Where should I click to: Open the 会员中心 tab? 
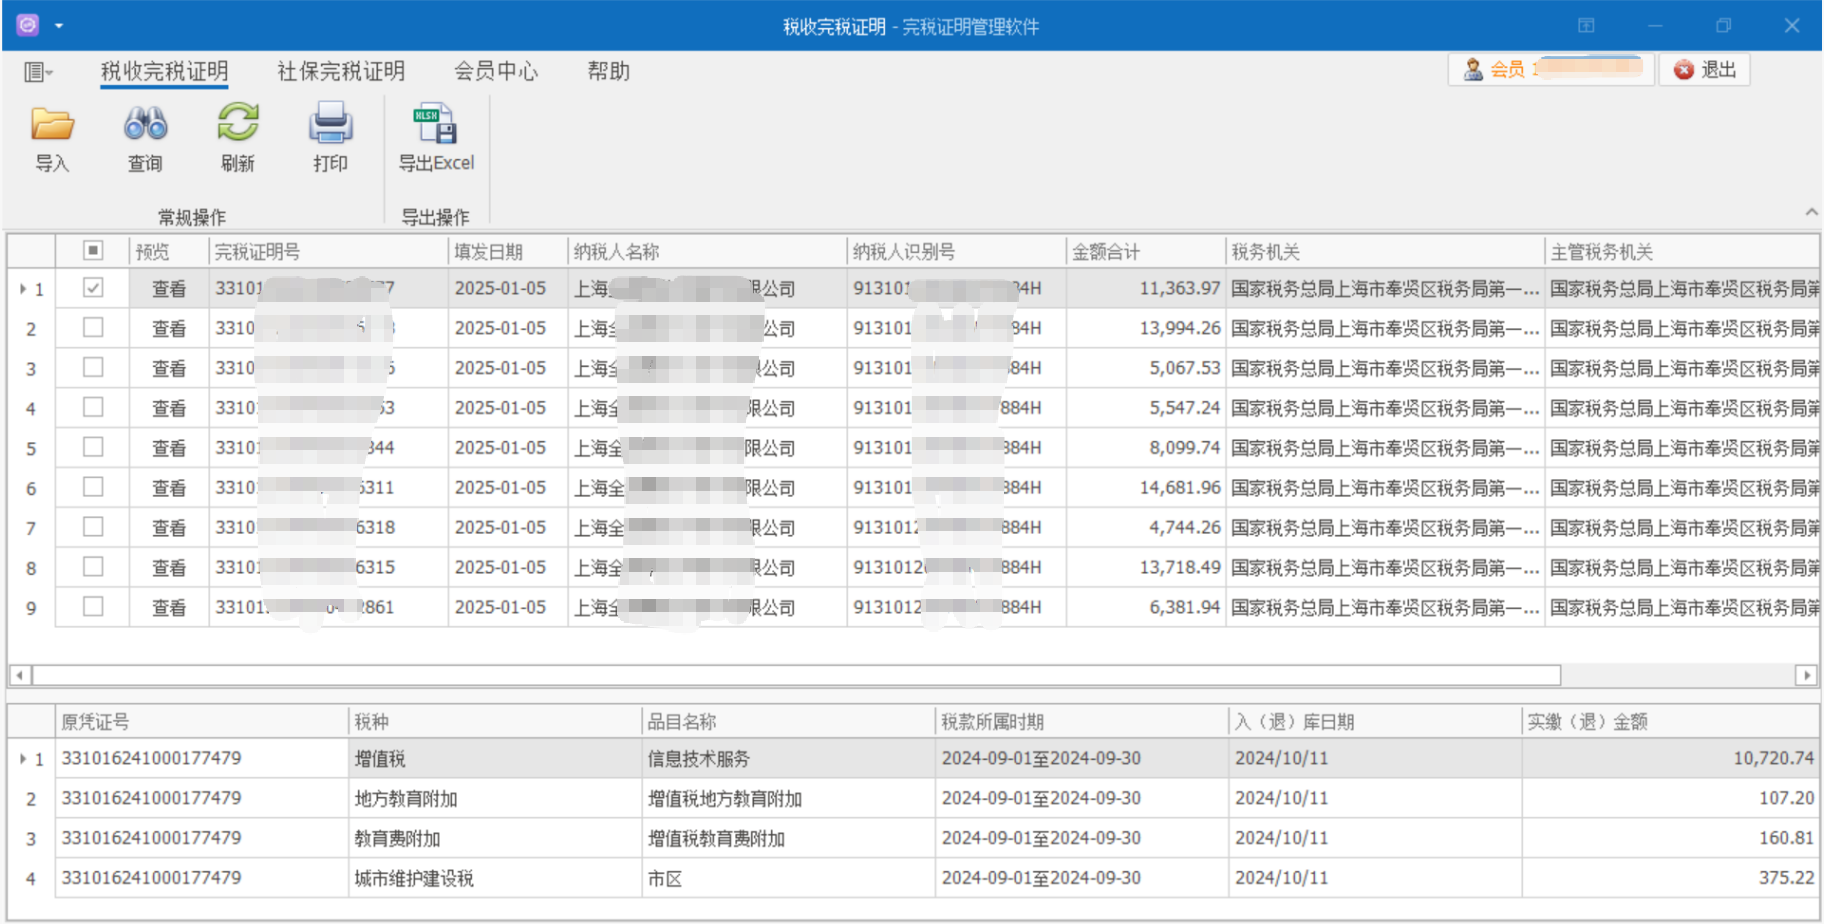496,71
